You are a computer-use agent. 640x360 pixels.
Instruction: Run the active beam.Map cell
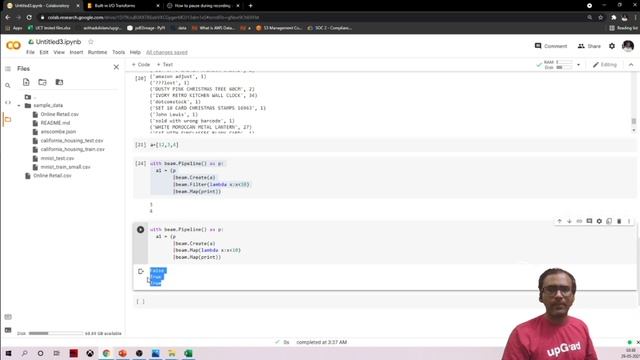pyautogui.click(x=140, y=229)
